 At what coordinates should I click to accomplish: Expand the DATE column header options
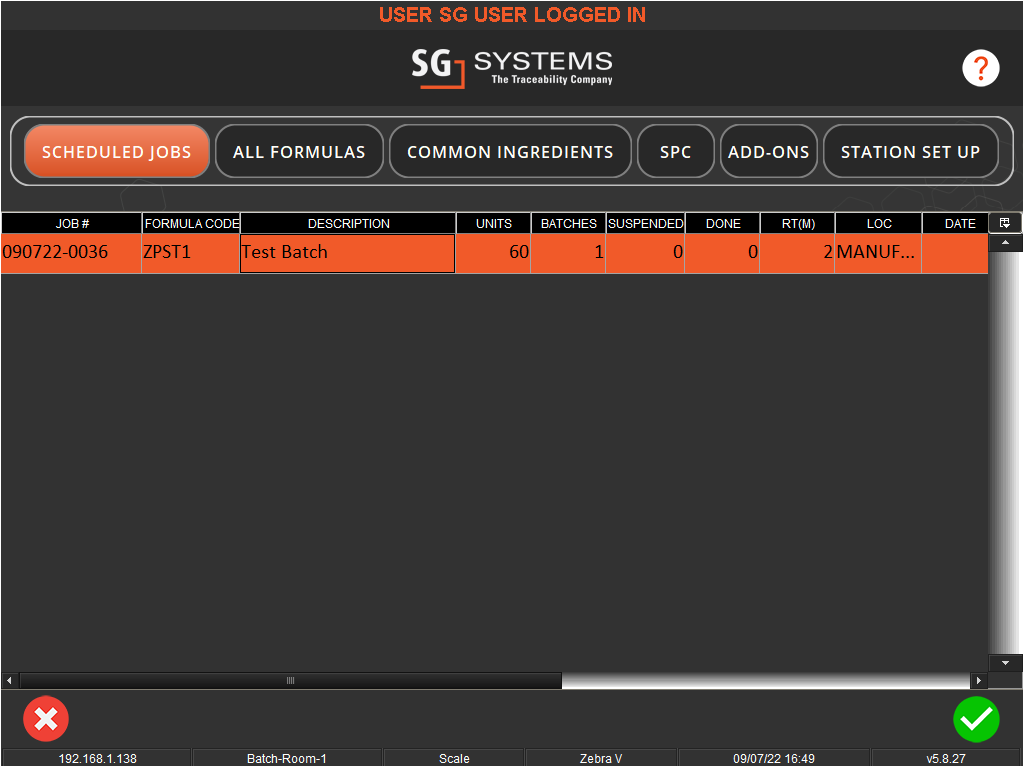pyautogui.click(x=959, y=223)
